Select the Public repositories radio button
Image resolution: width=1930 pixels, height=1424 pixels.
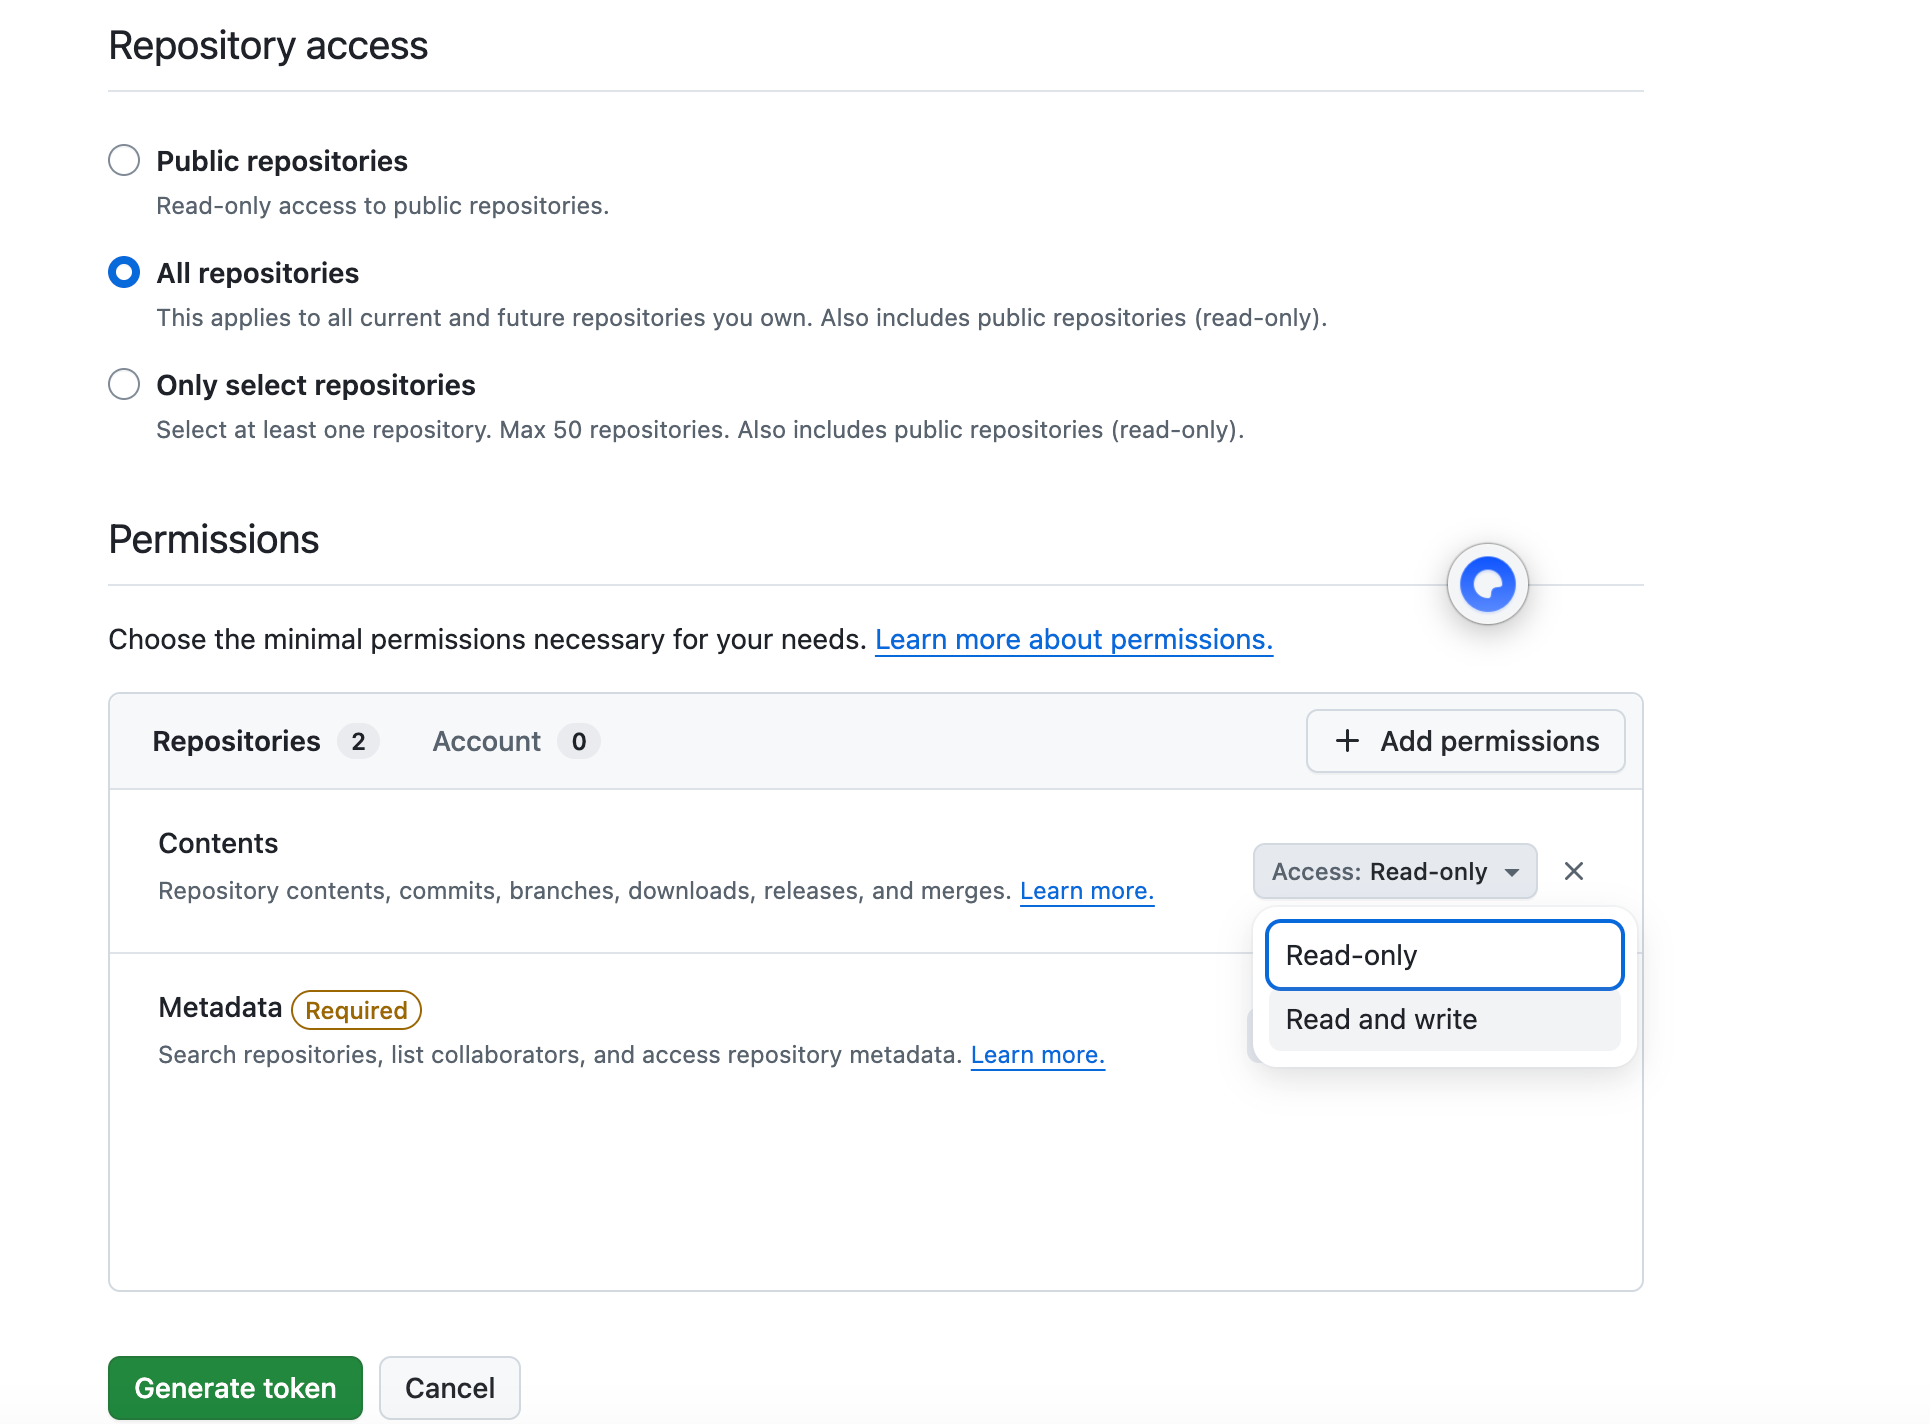[124, 160]
